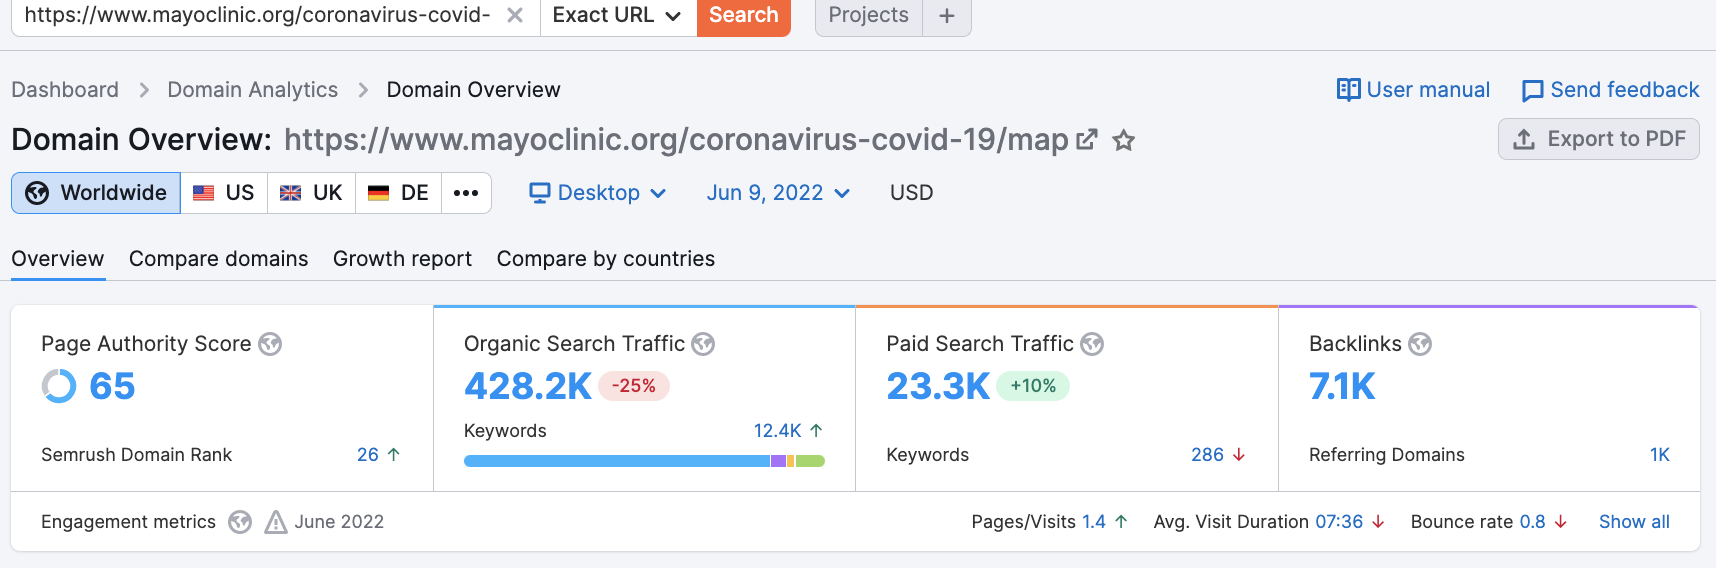The image size is (1716, 568).
Task: Add a new project with plus button
Action: point(947,15)
